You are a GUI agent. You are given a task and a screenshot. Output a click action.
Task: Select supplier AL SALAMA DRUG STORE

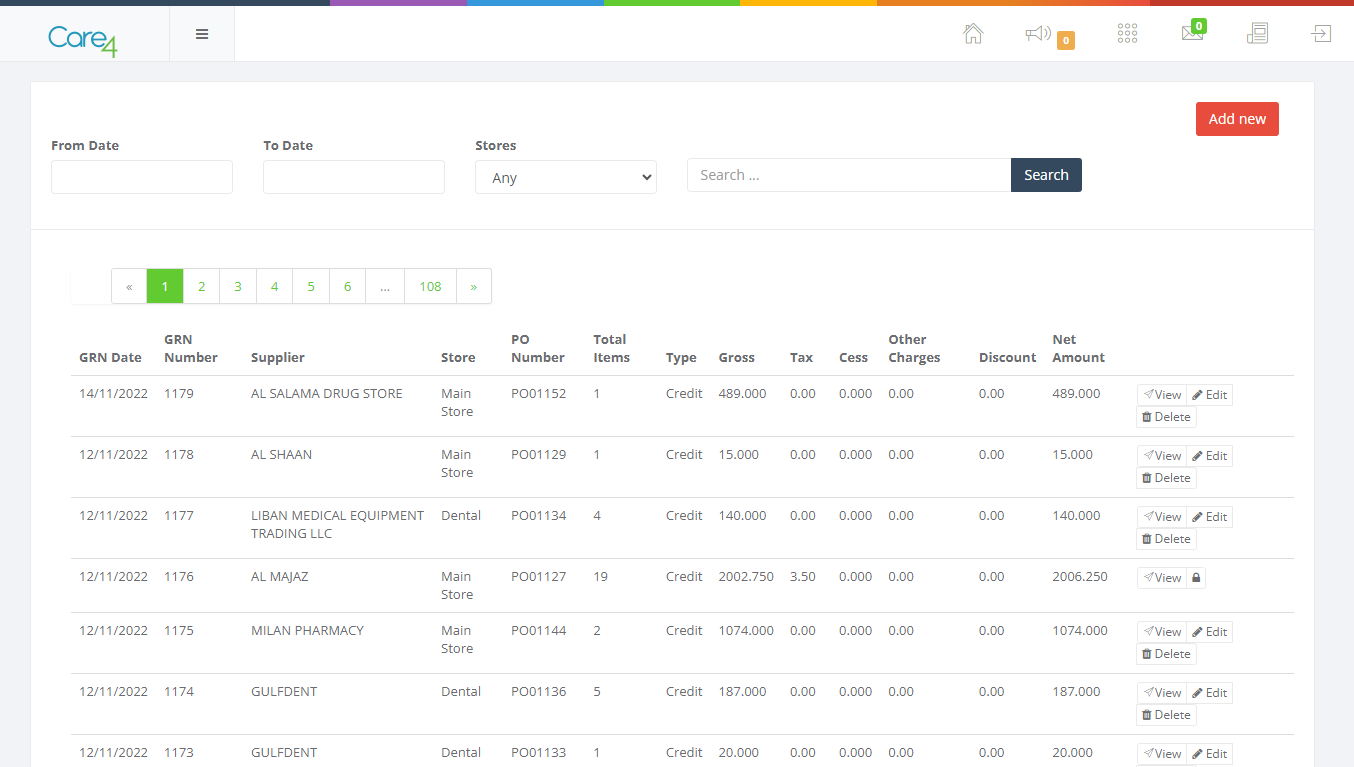327,394
